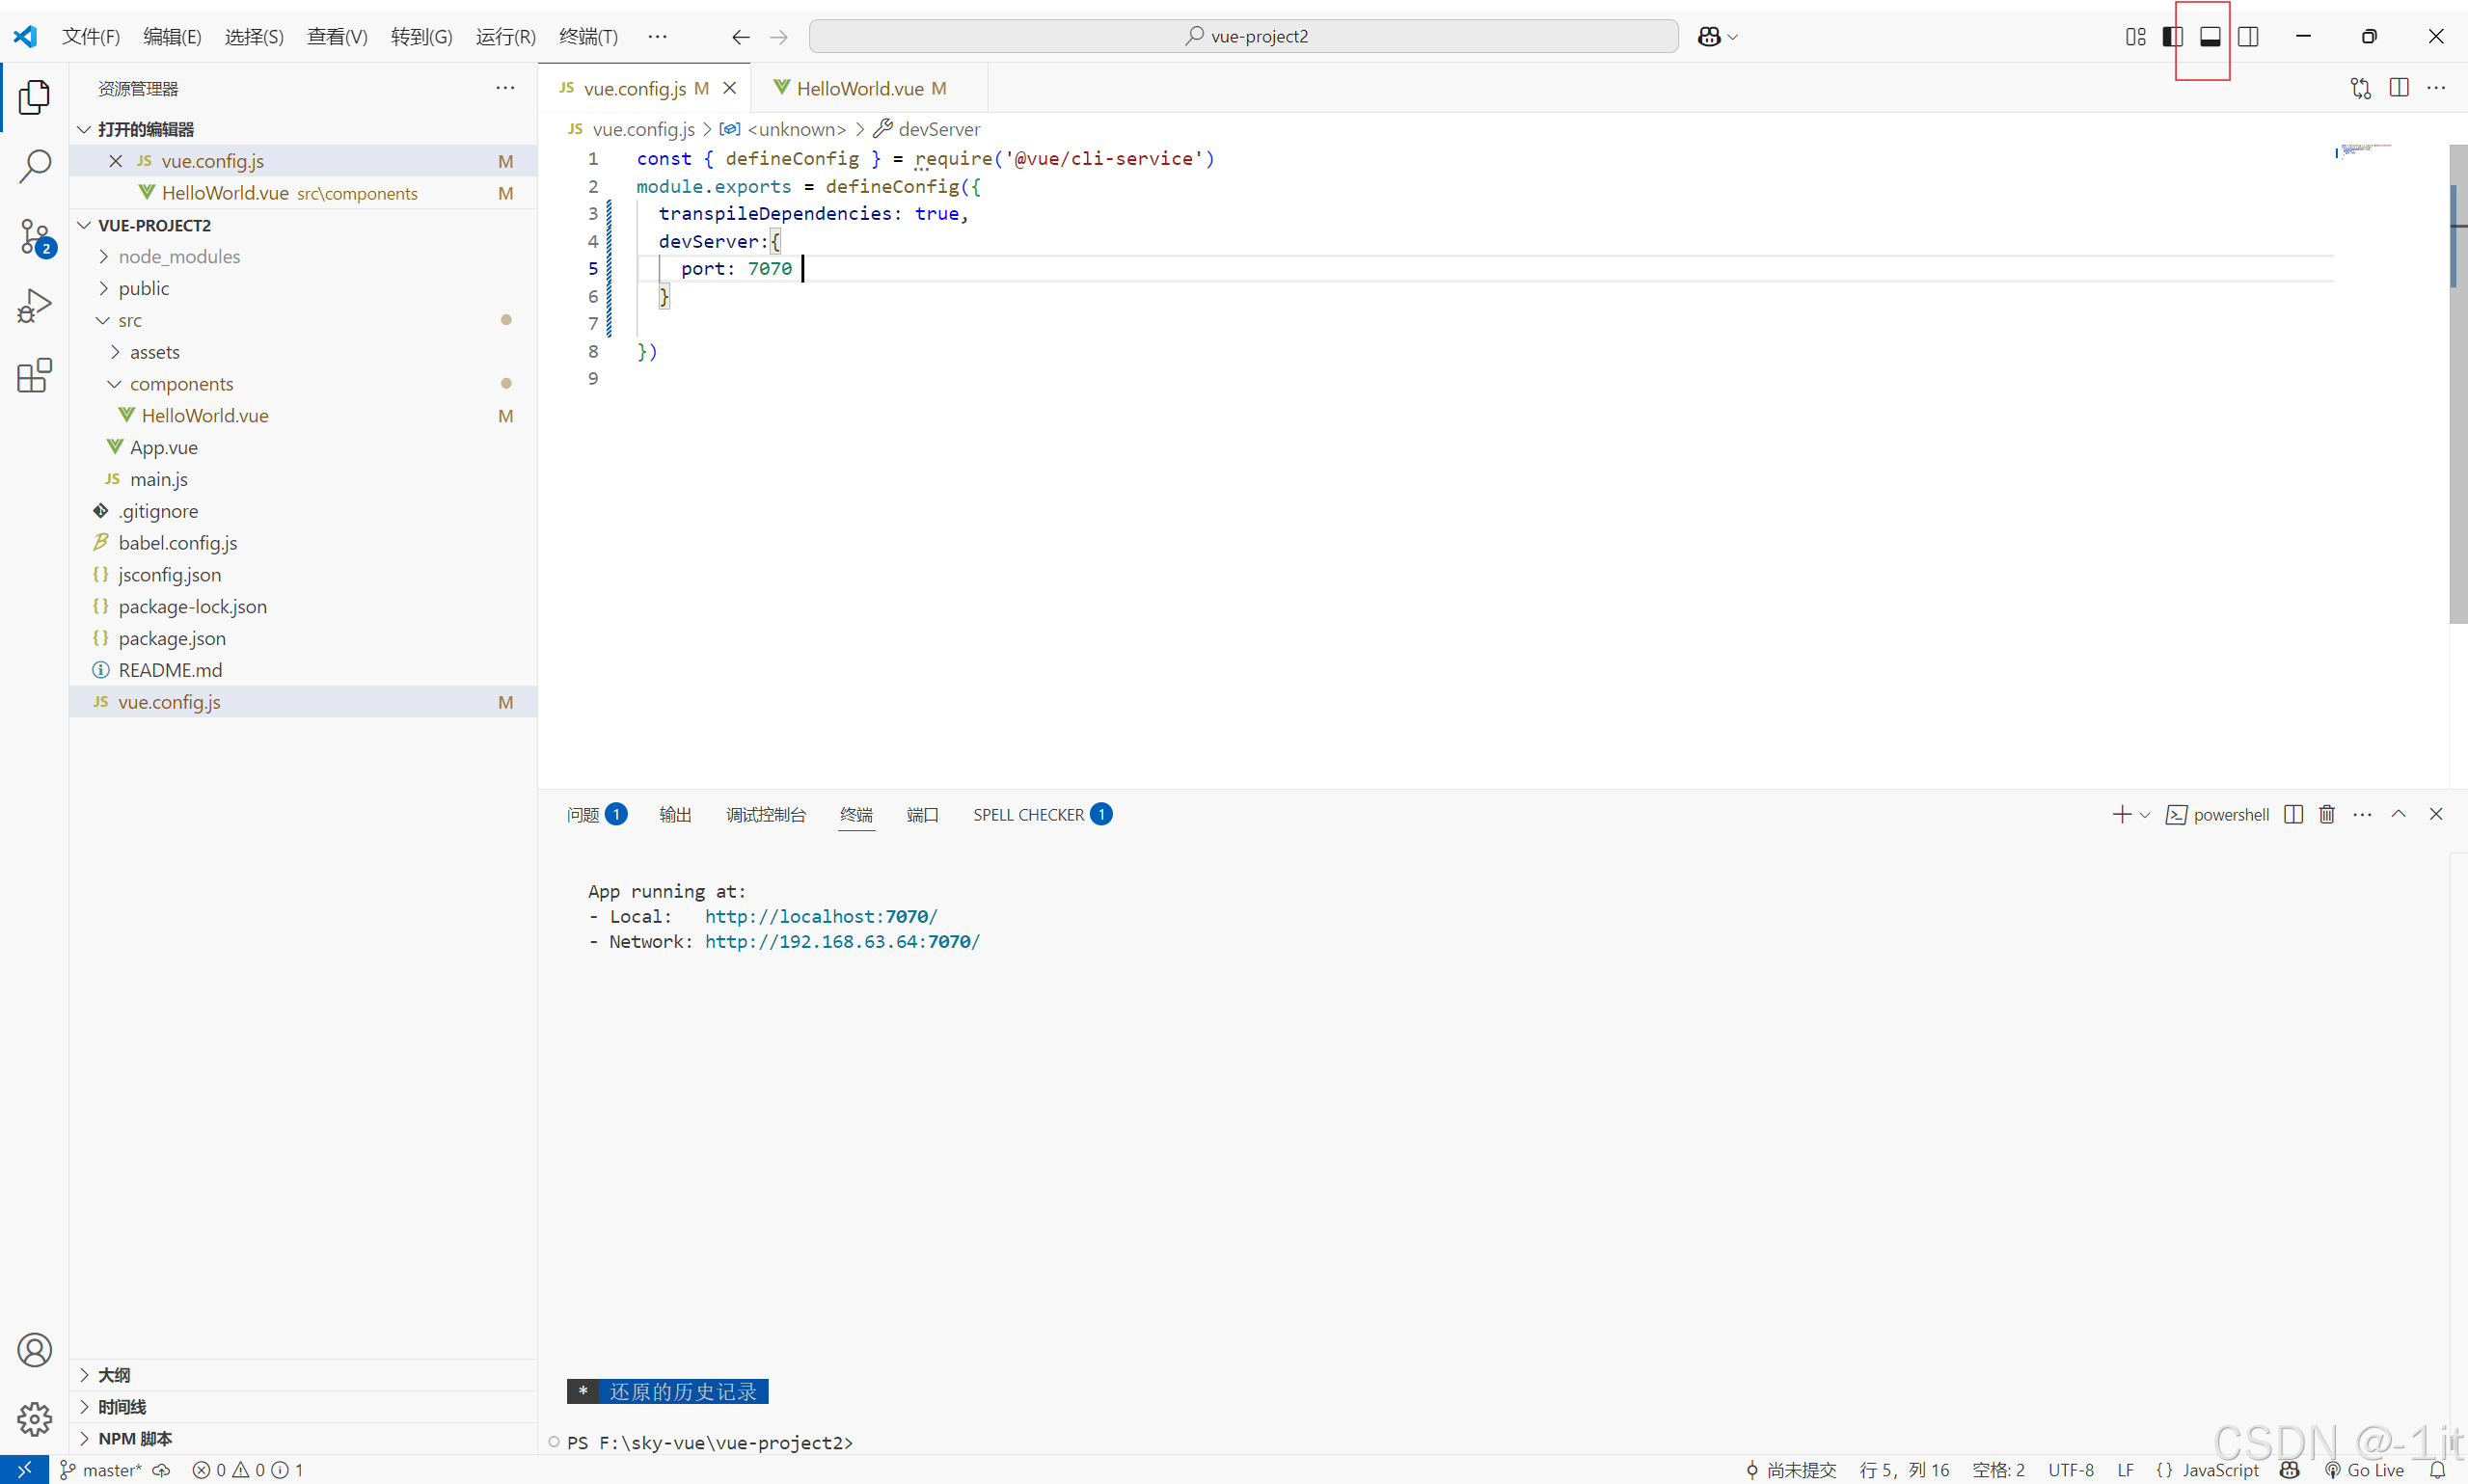The image size is (2468, 1484).
Task: Click the Go Live status bar button
Action: (2364, 1469)
